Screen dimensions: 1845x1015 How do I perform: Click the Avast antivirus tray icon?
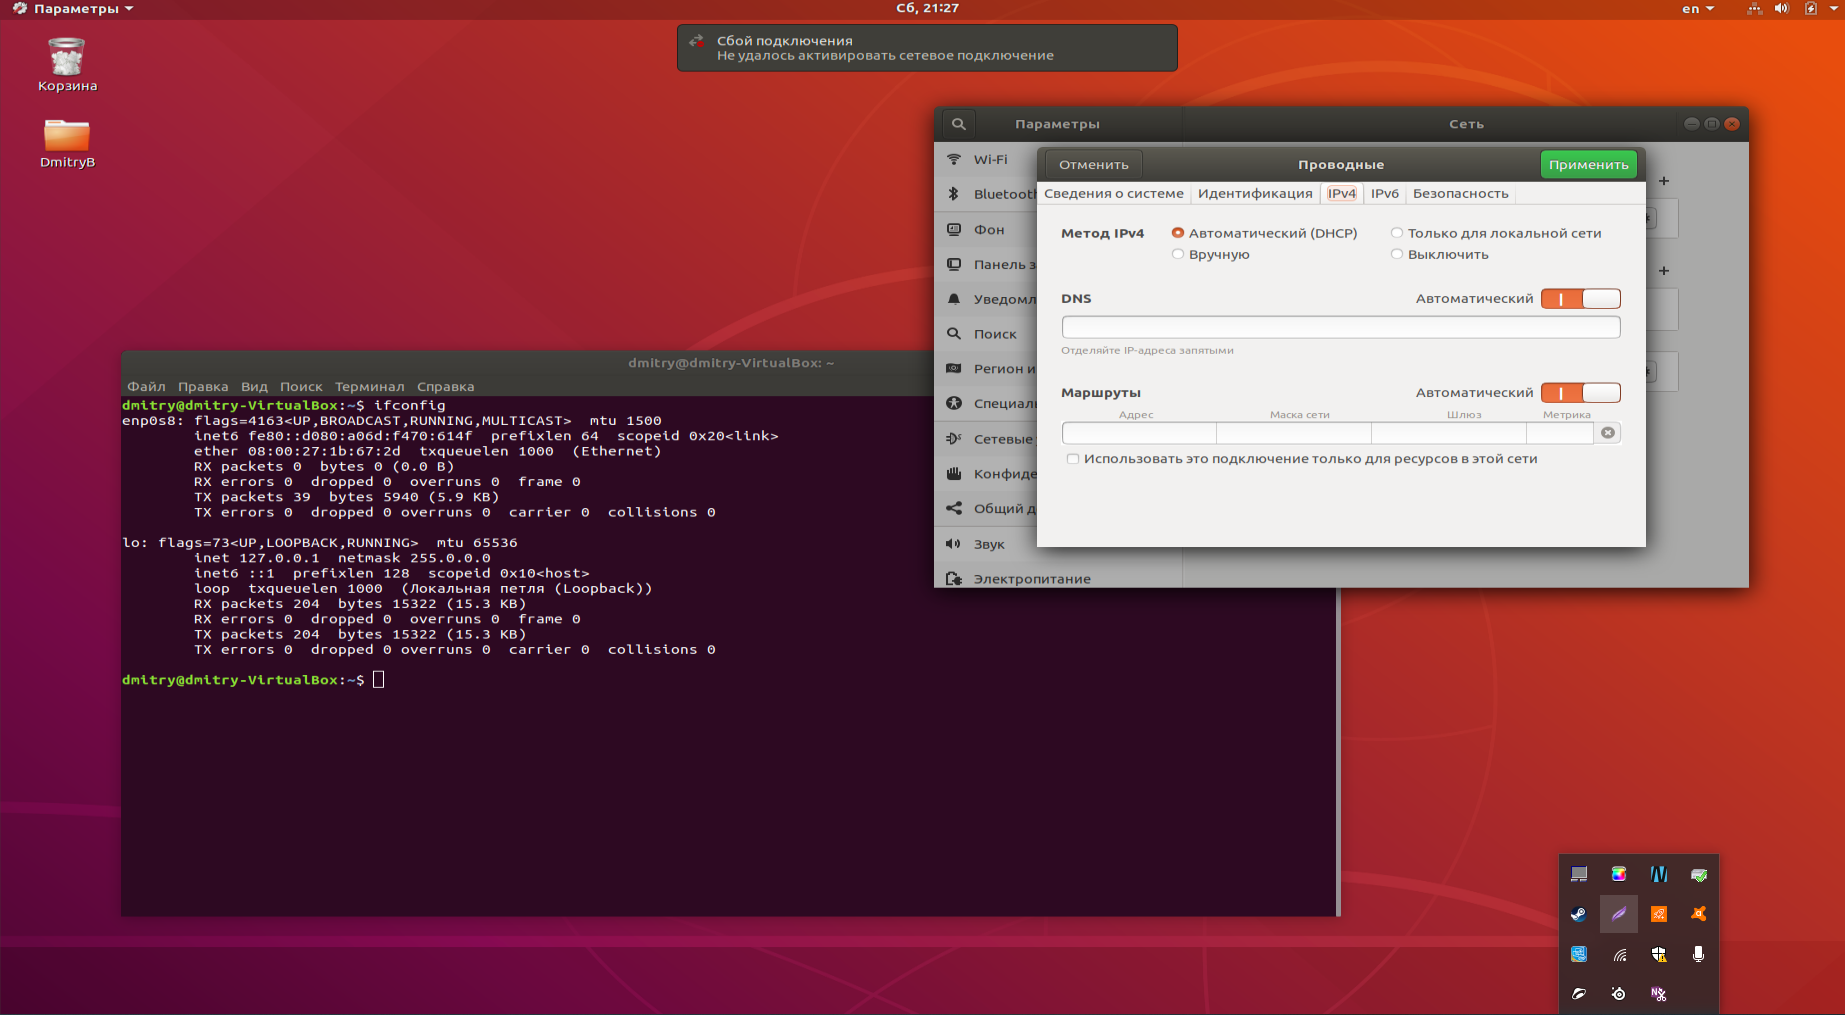point(1699,914)
